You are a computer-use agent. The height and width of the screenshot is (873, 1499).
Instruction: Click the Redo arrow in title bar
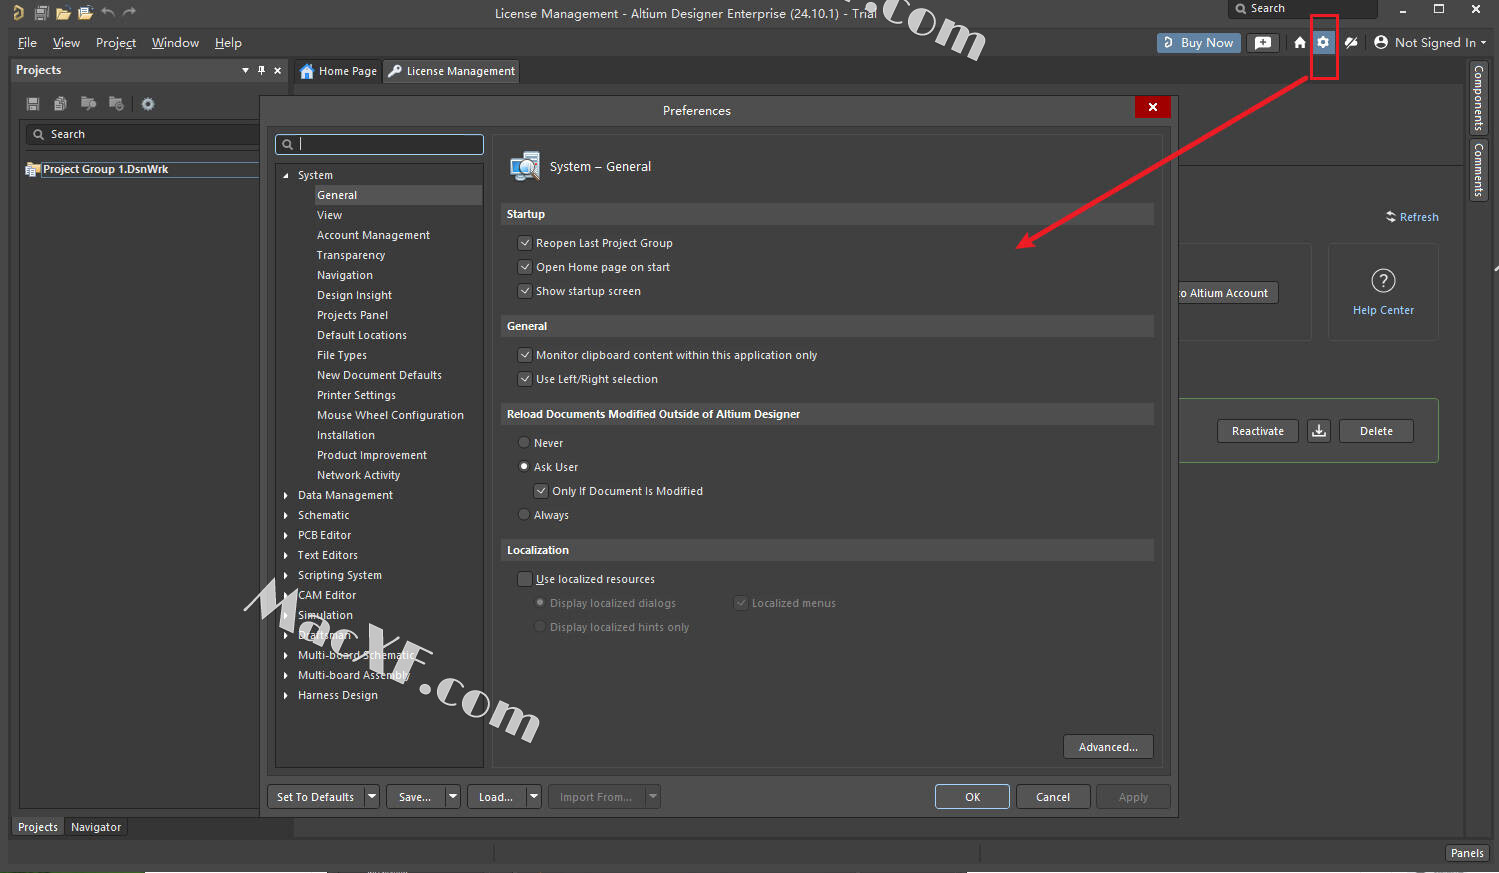129,12
